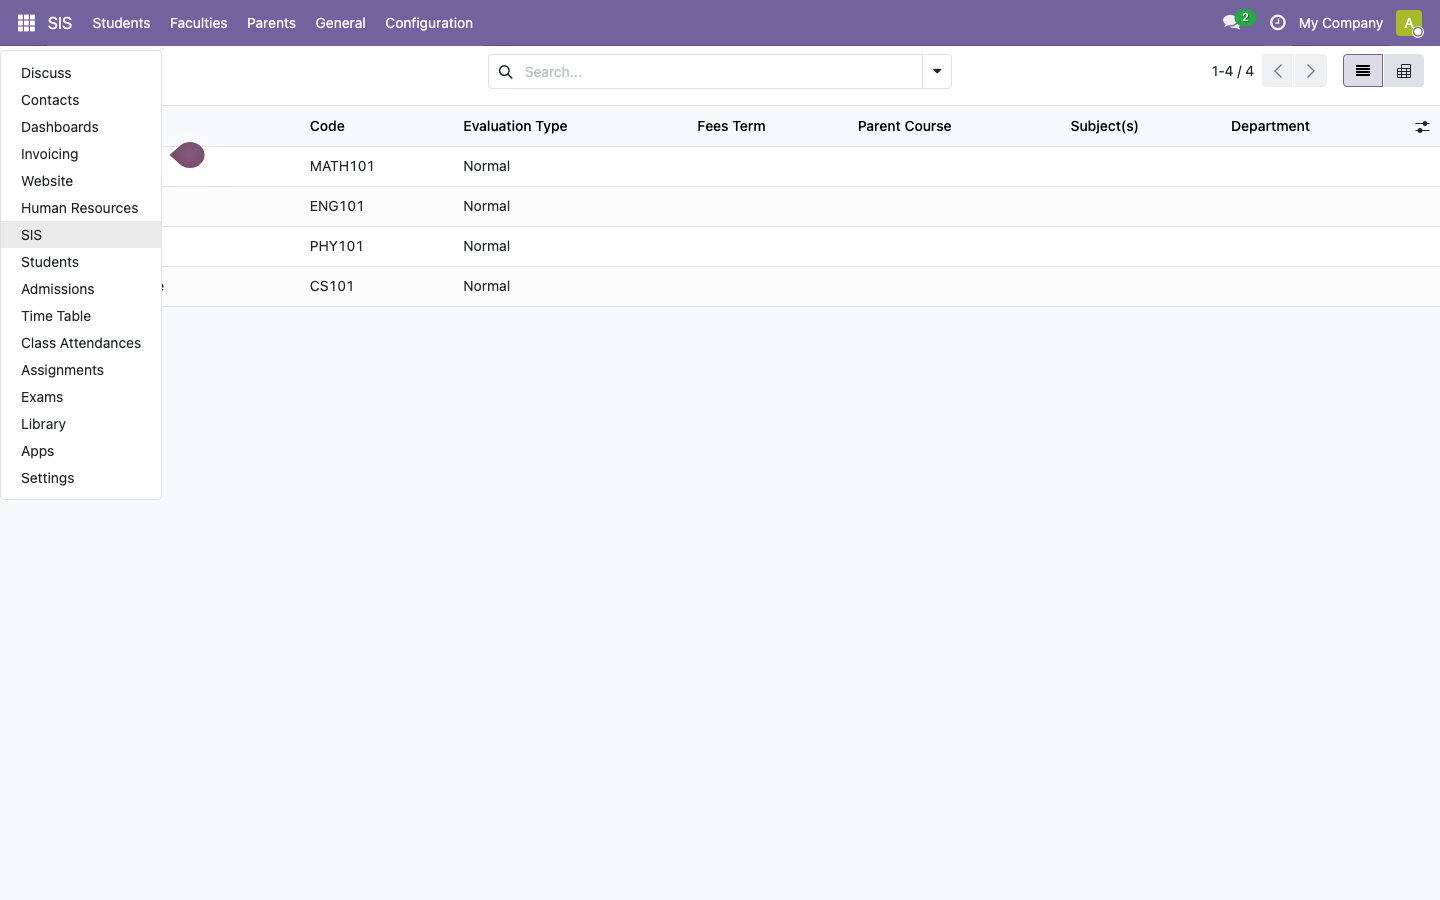Click the search magnifier icon

(505, 72)
